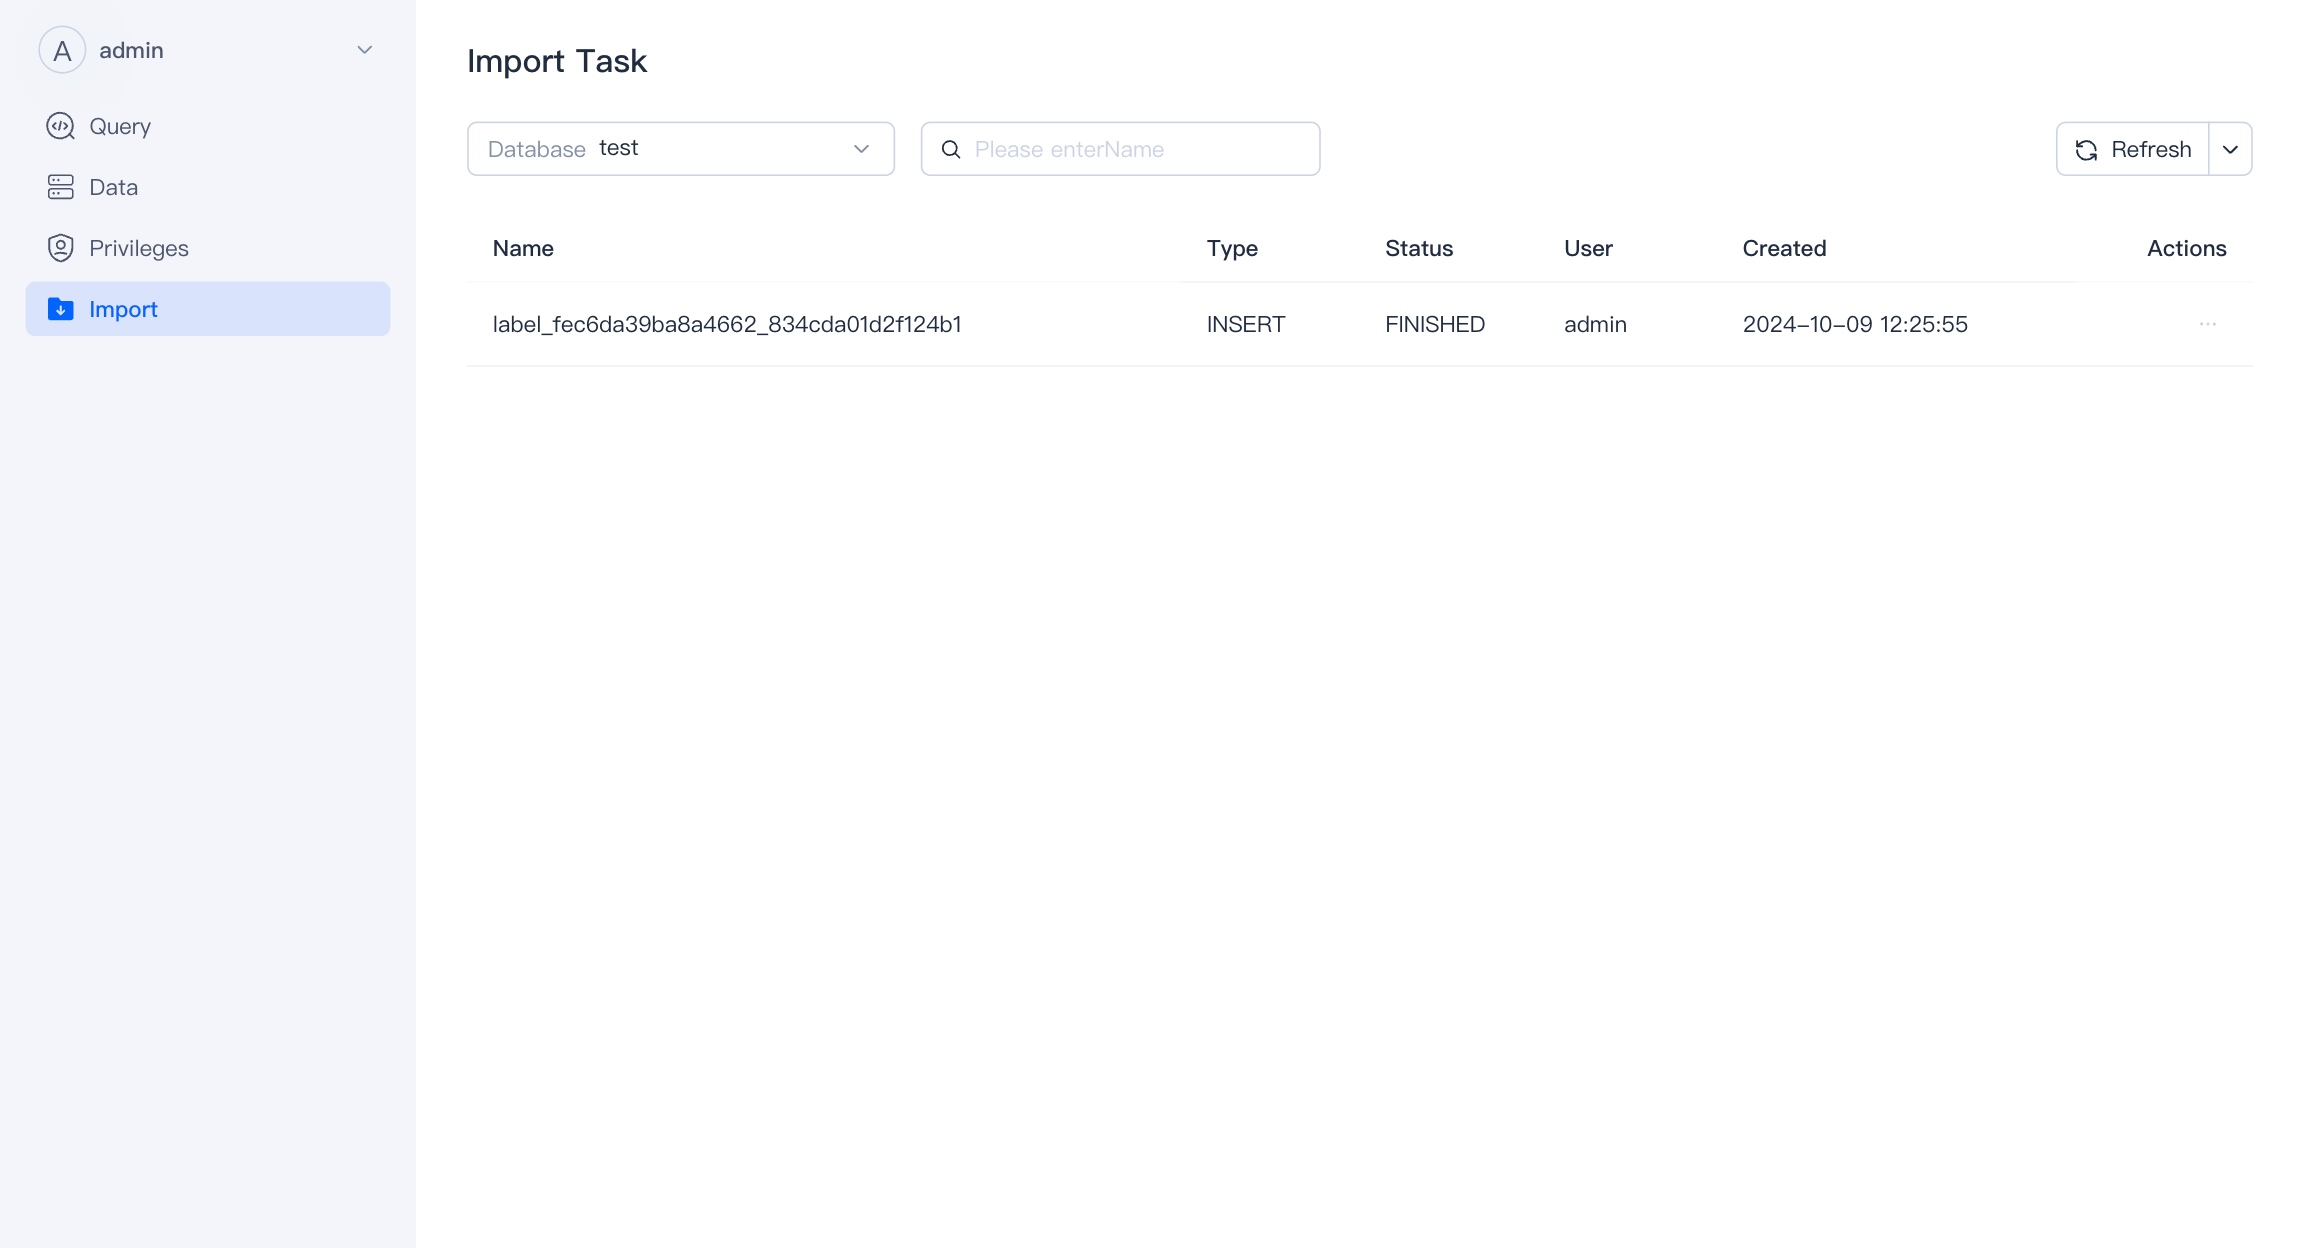Select the Data menu item

click(113, 187)
